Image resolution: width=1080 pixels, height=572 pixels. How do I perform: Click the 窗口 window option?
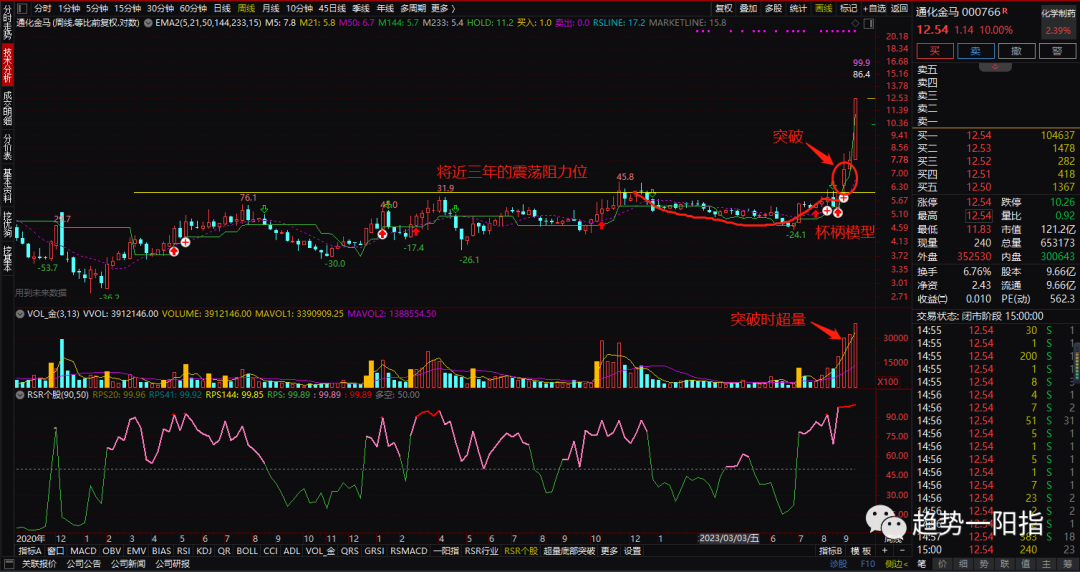[x=56, y=551]
